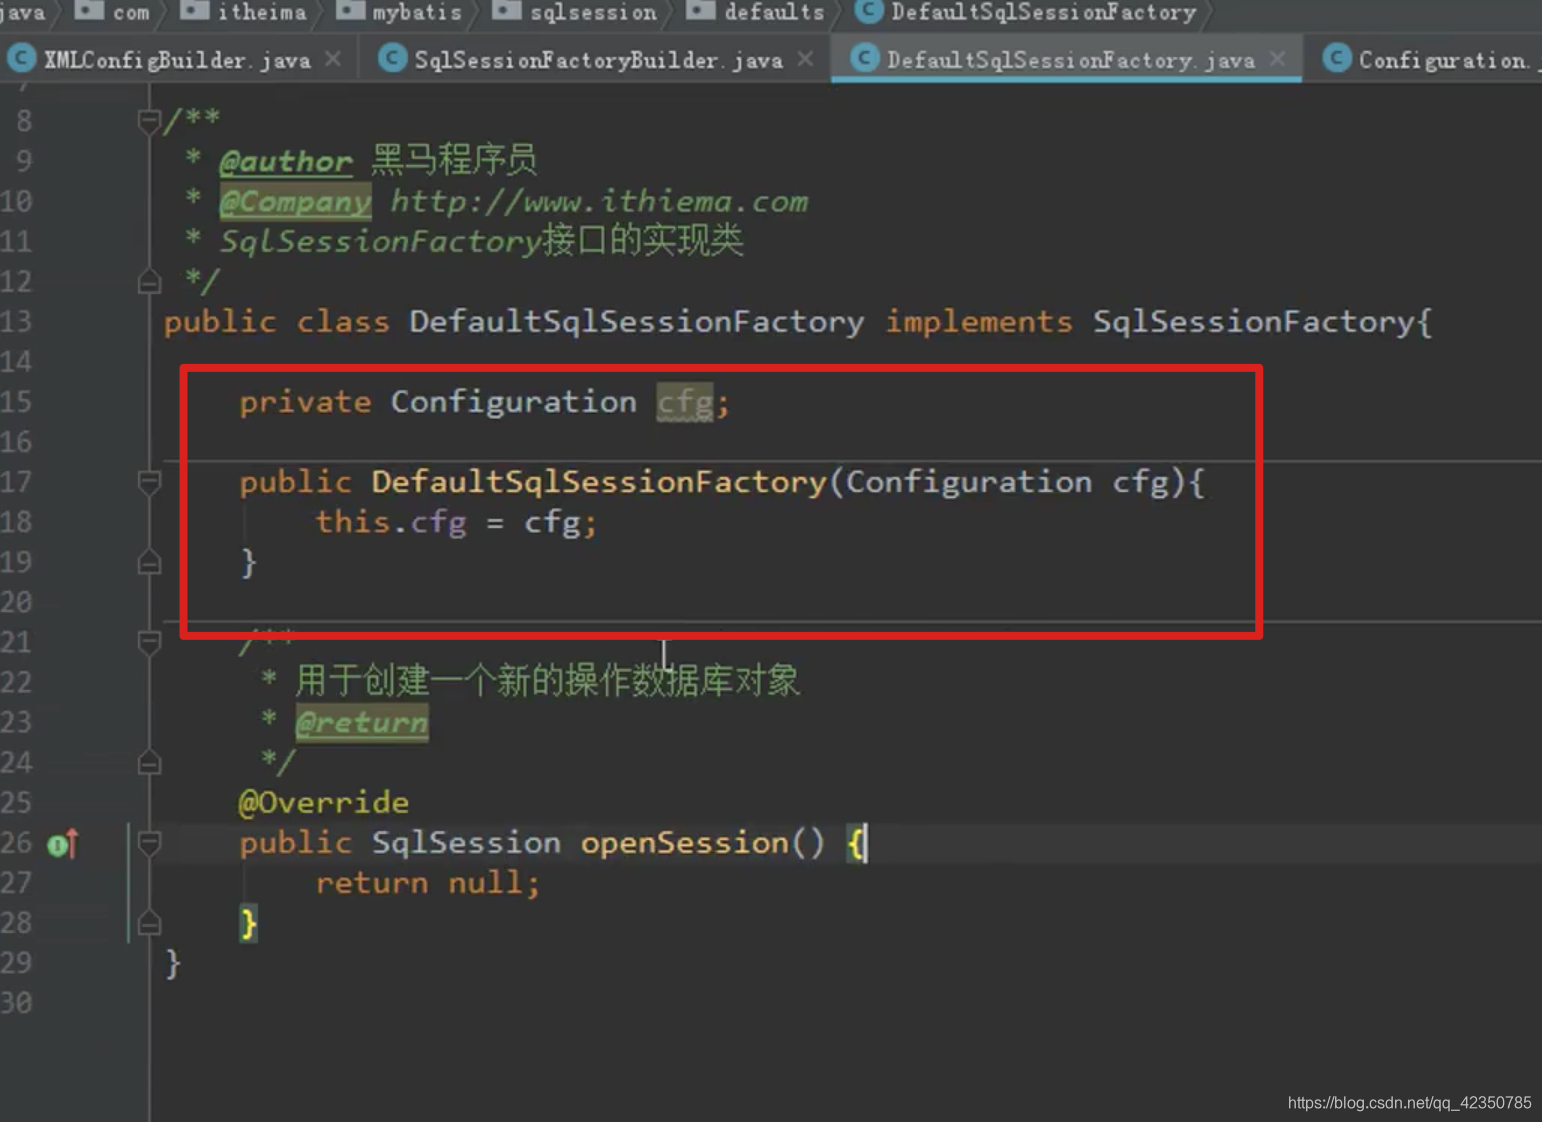1542x1122 pixels.
Task: Click the class icon in breadcrumb DefaultSqlSessionFactory
Action: coord(869,11)
